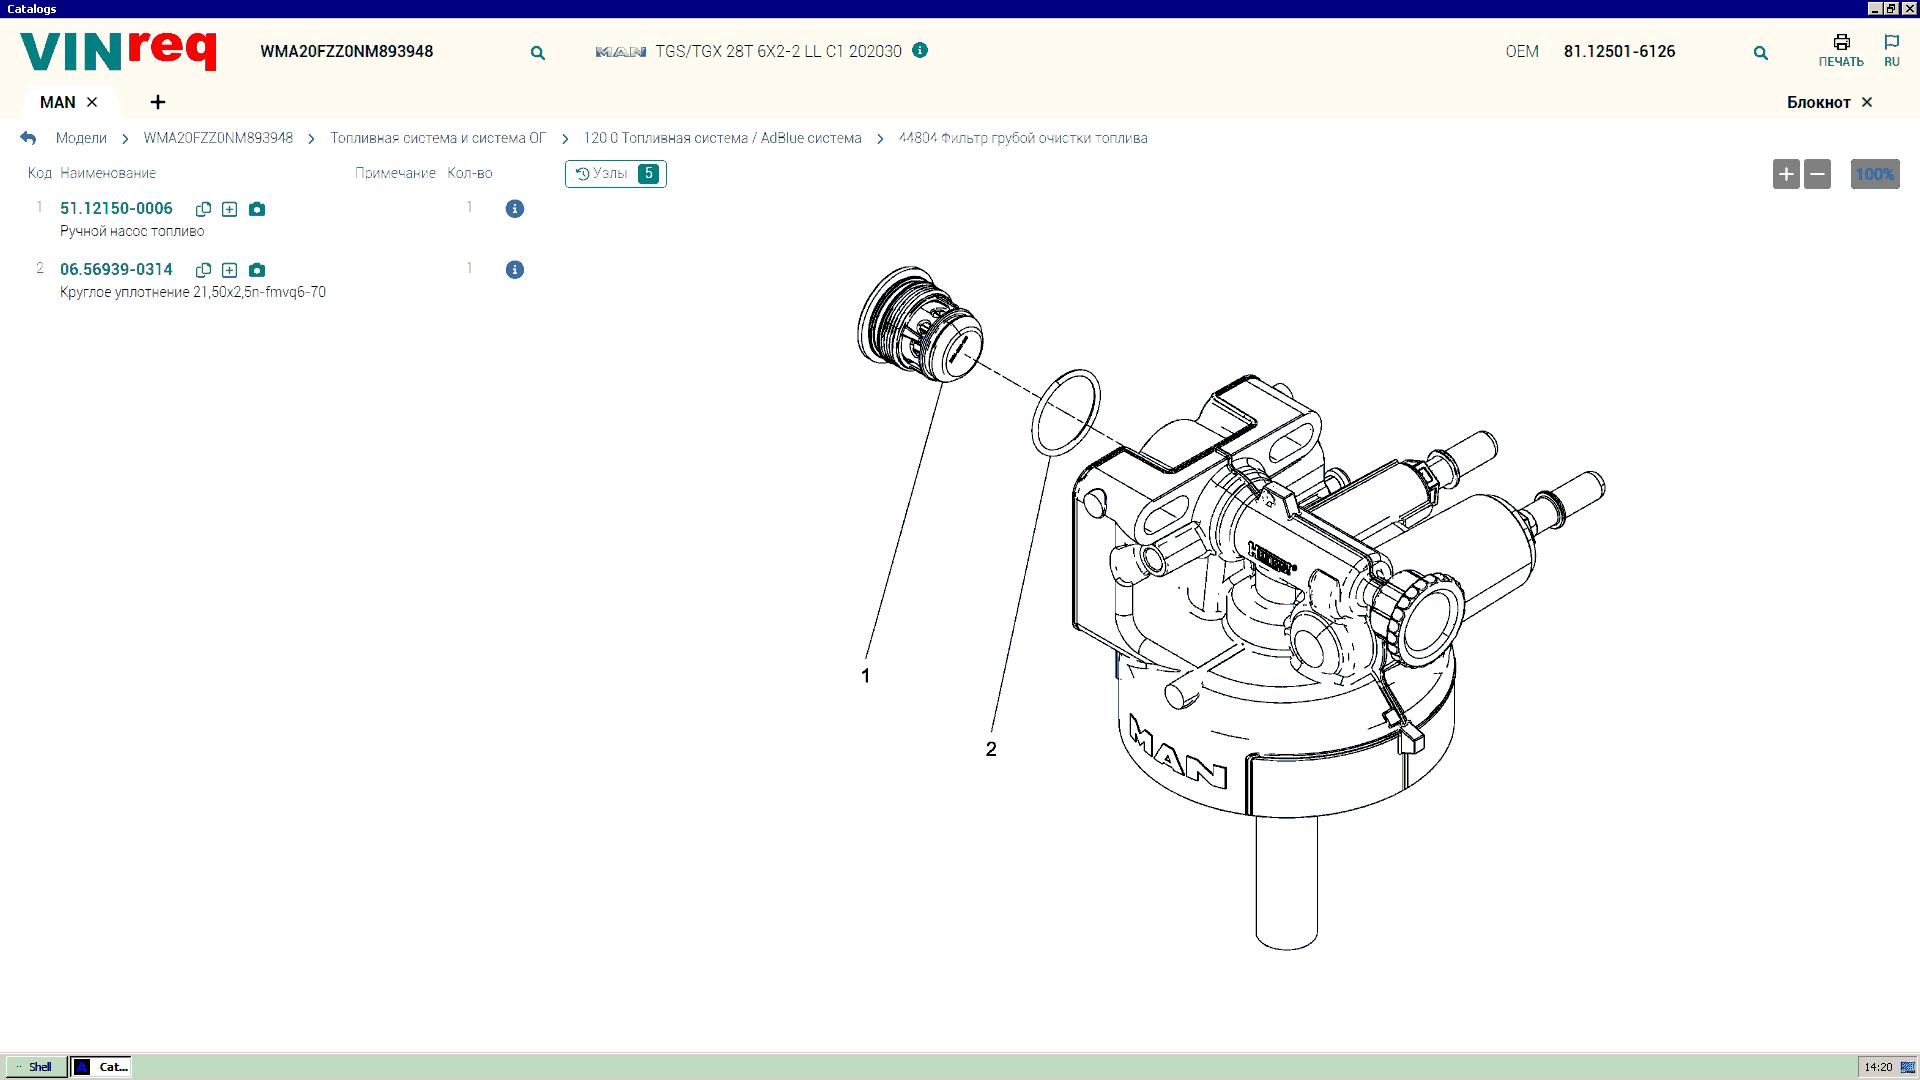Open photo camera icon for 51.12150-0006
1920x1080 pixels.
[x=257, y=209]
